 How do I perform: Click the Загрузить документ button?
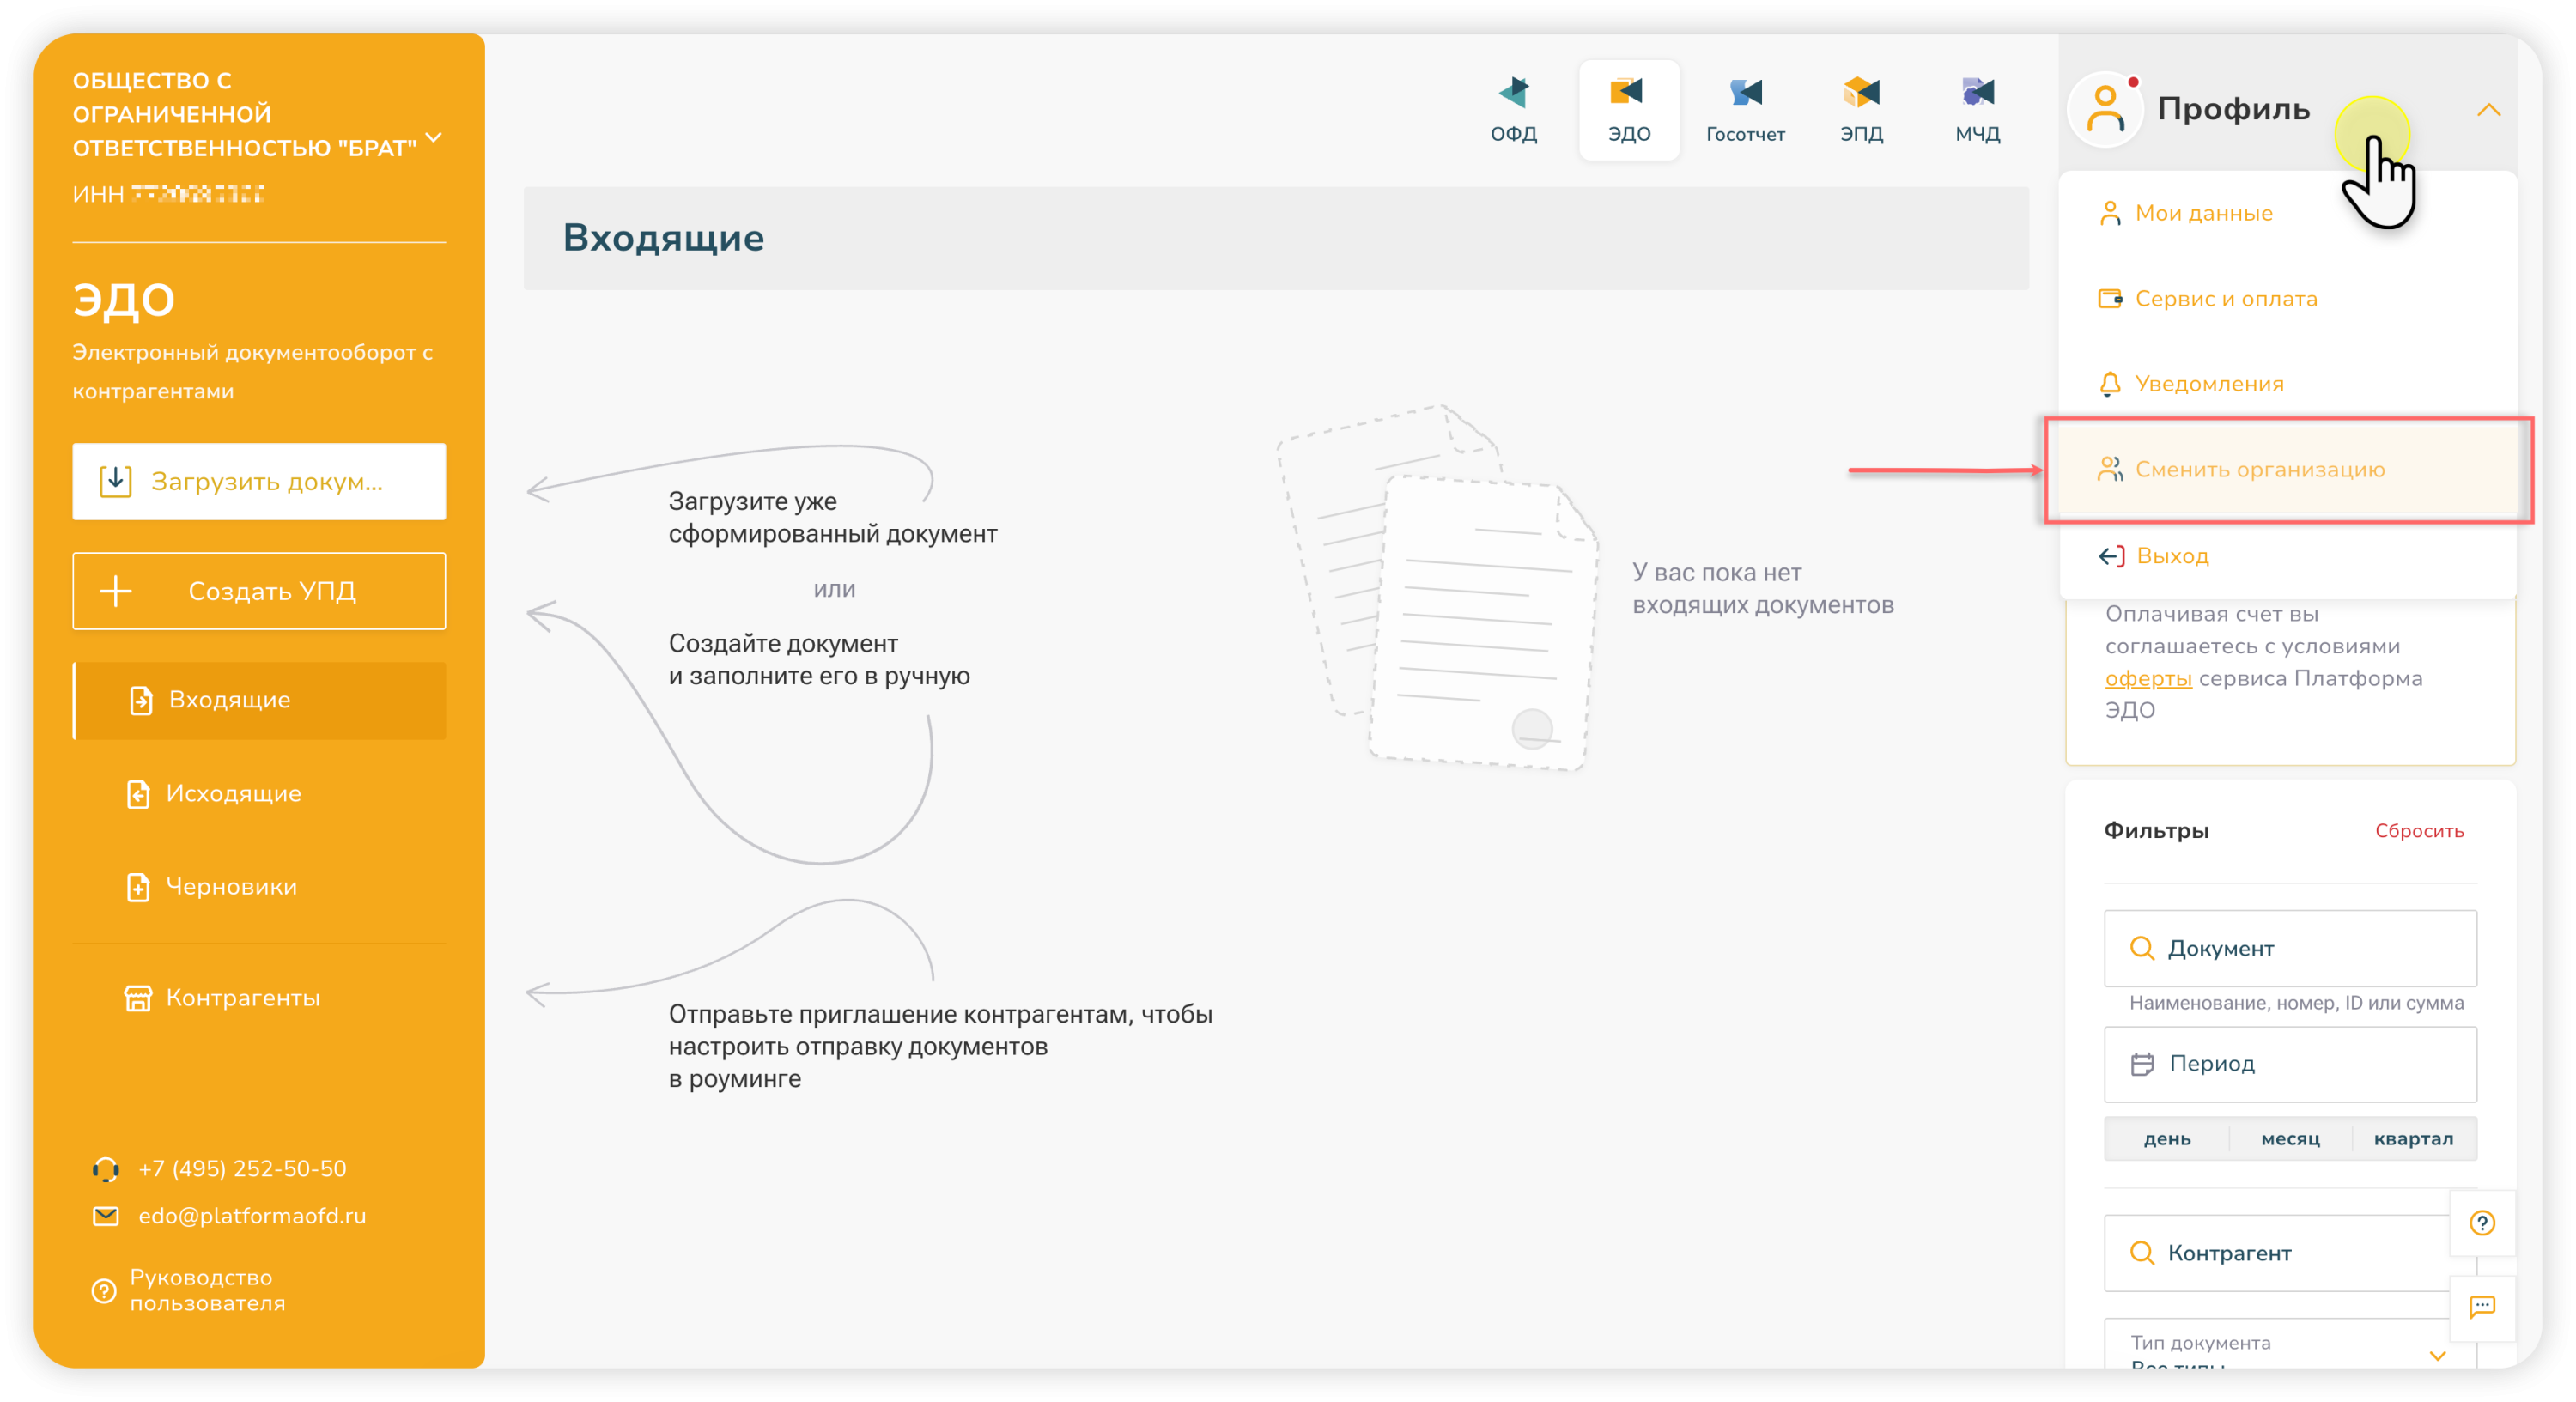259,482
